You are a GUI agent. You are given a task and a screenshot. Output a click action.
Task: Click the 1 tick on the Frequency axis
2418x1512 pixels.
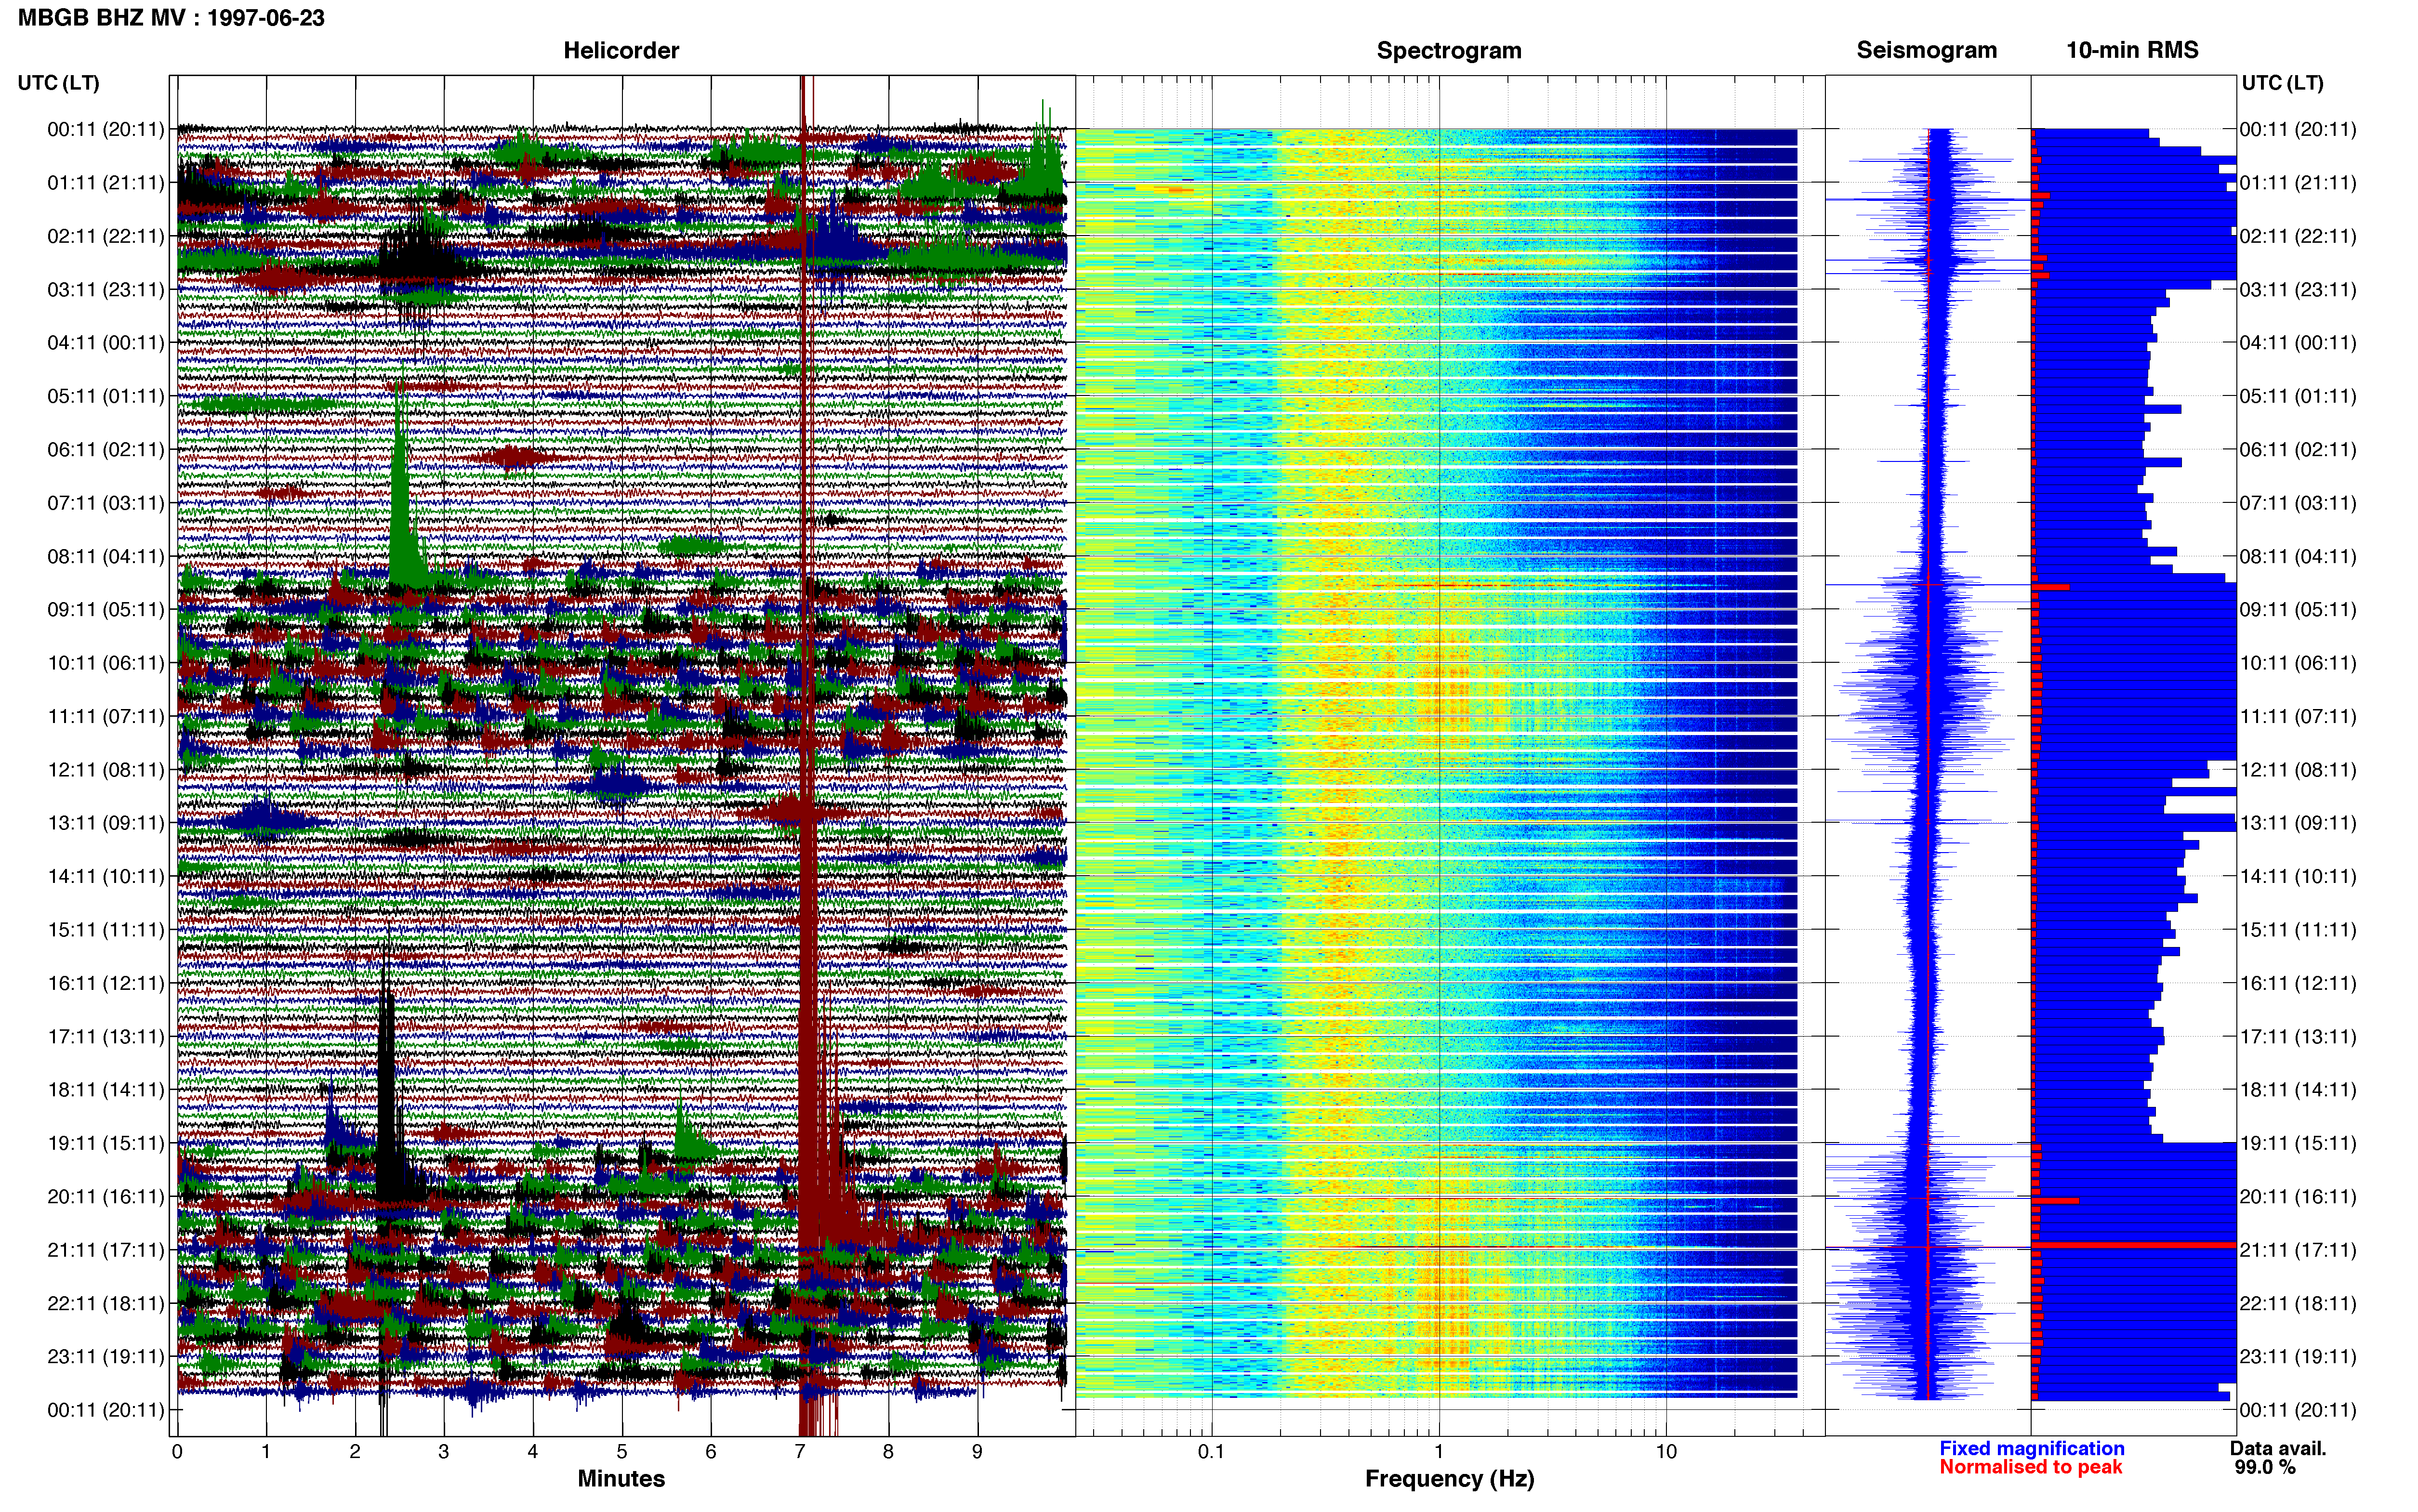[1439, 1452]
